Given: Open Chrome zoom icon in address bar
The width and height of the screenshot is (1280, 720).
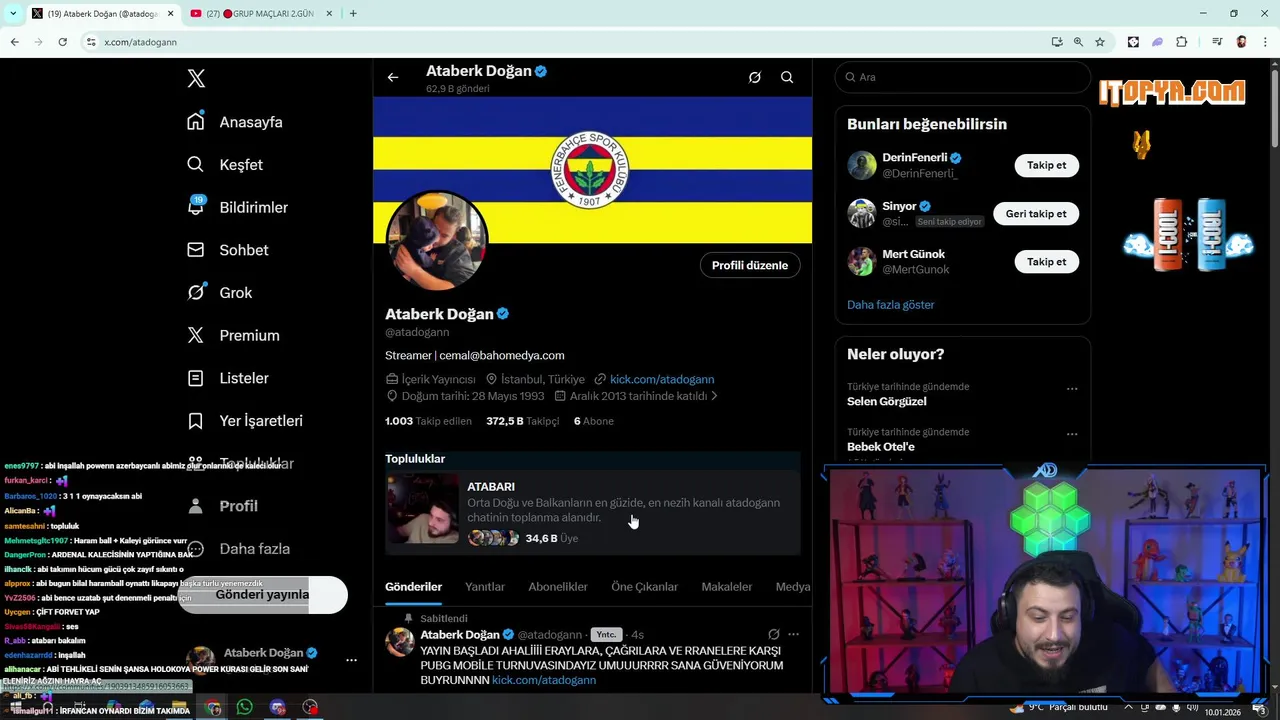Looking at the screenshot, I should point(1078,42).
